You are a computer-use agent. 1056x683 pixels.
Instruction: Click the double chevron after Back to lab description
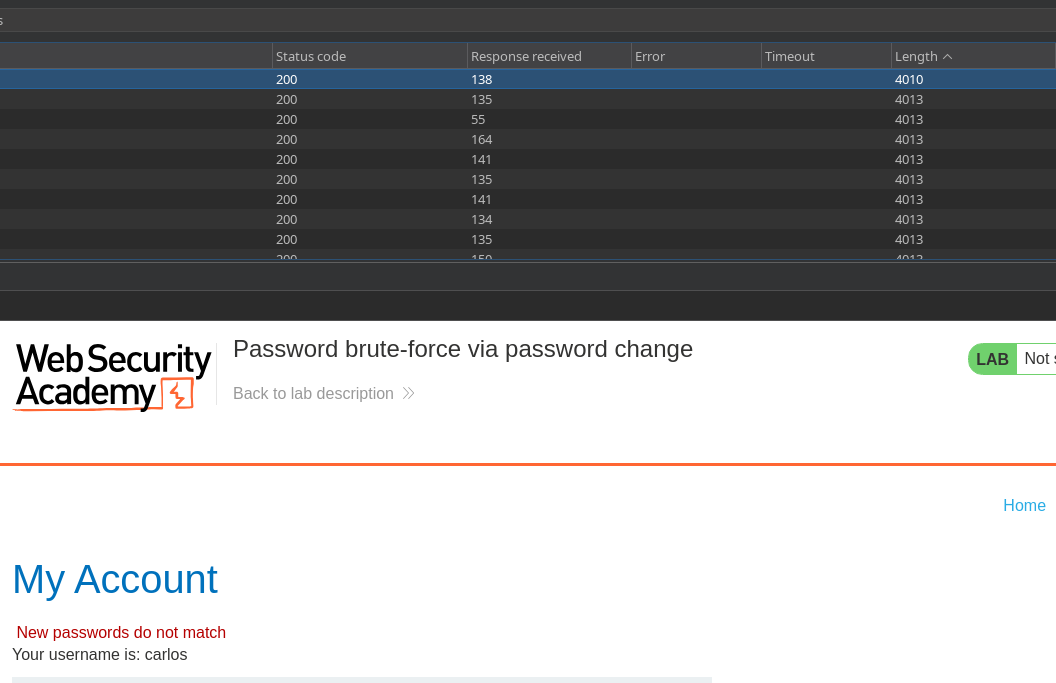408,394
